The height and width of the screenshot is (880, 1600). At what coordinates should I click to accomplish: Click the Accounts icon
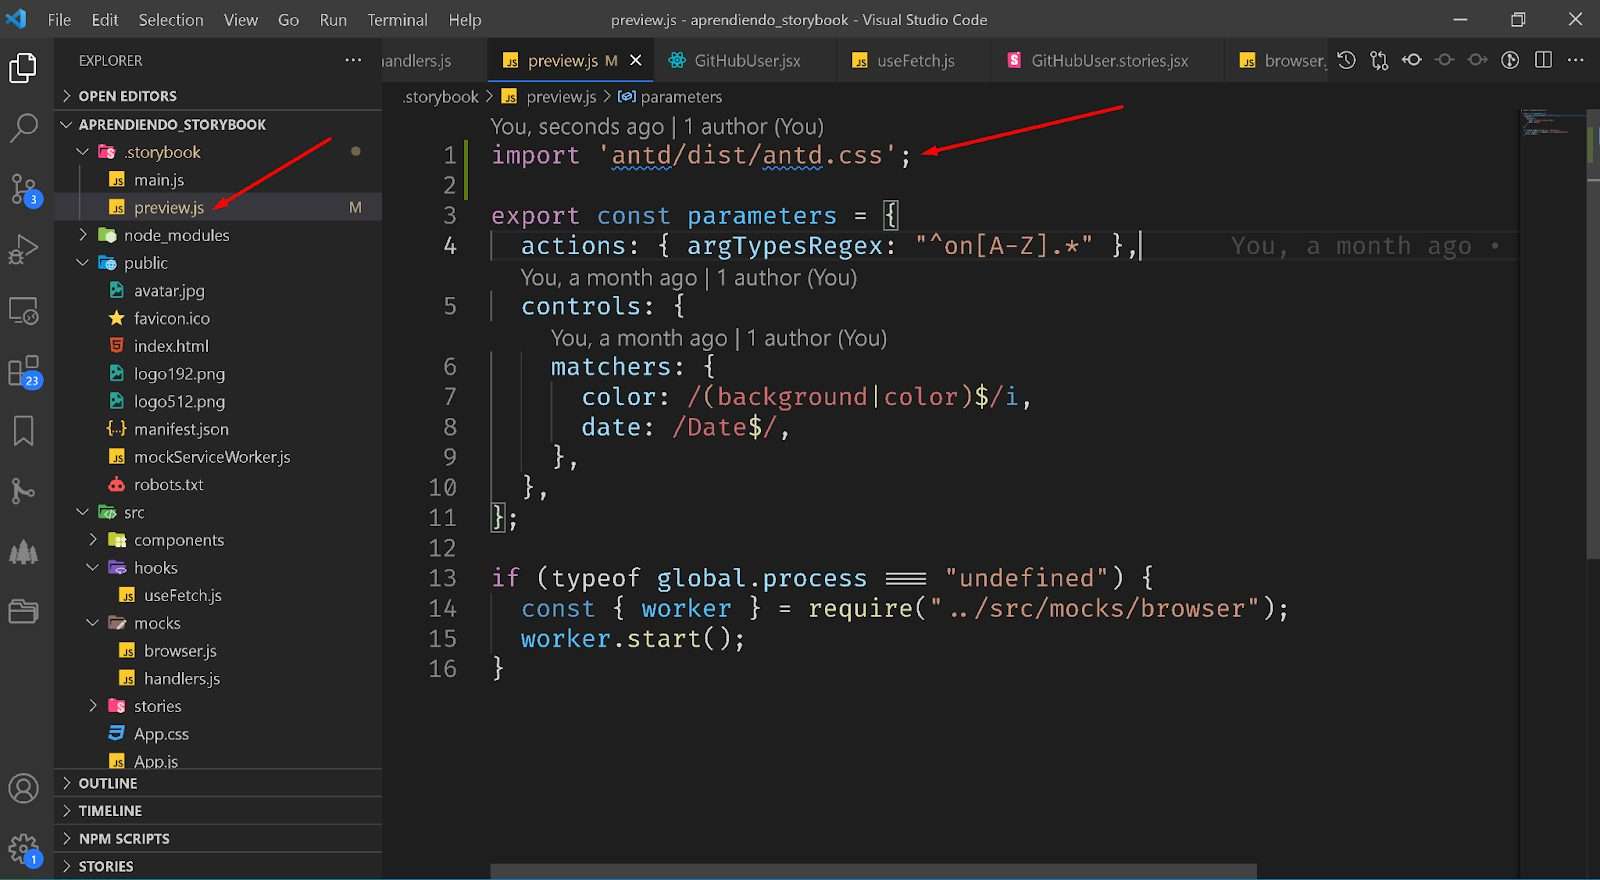[x=23, y=789]
